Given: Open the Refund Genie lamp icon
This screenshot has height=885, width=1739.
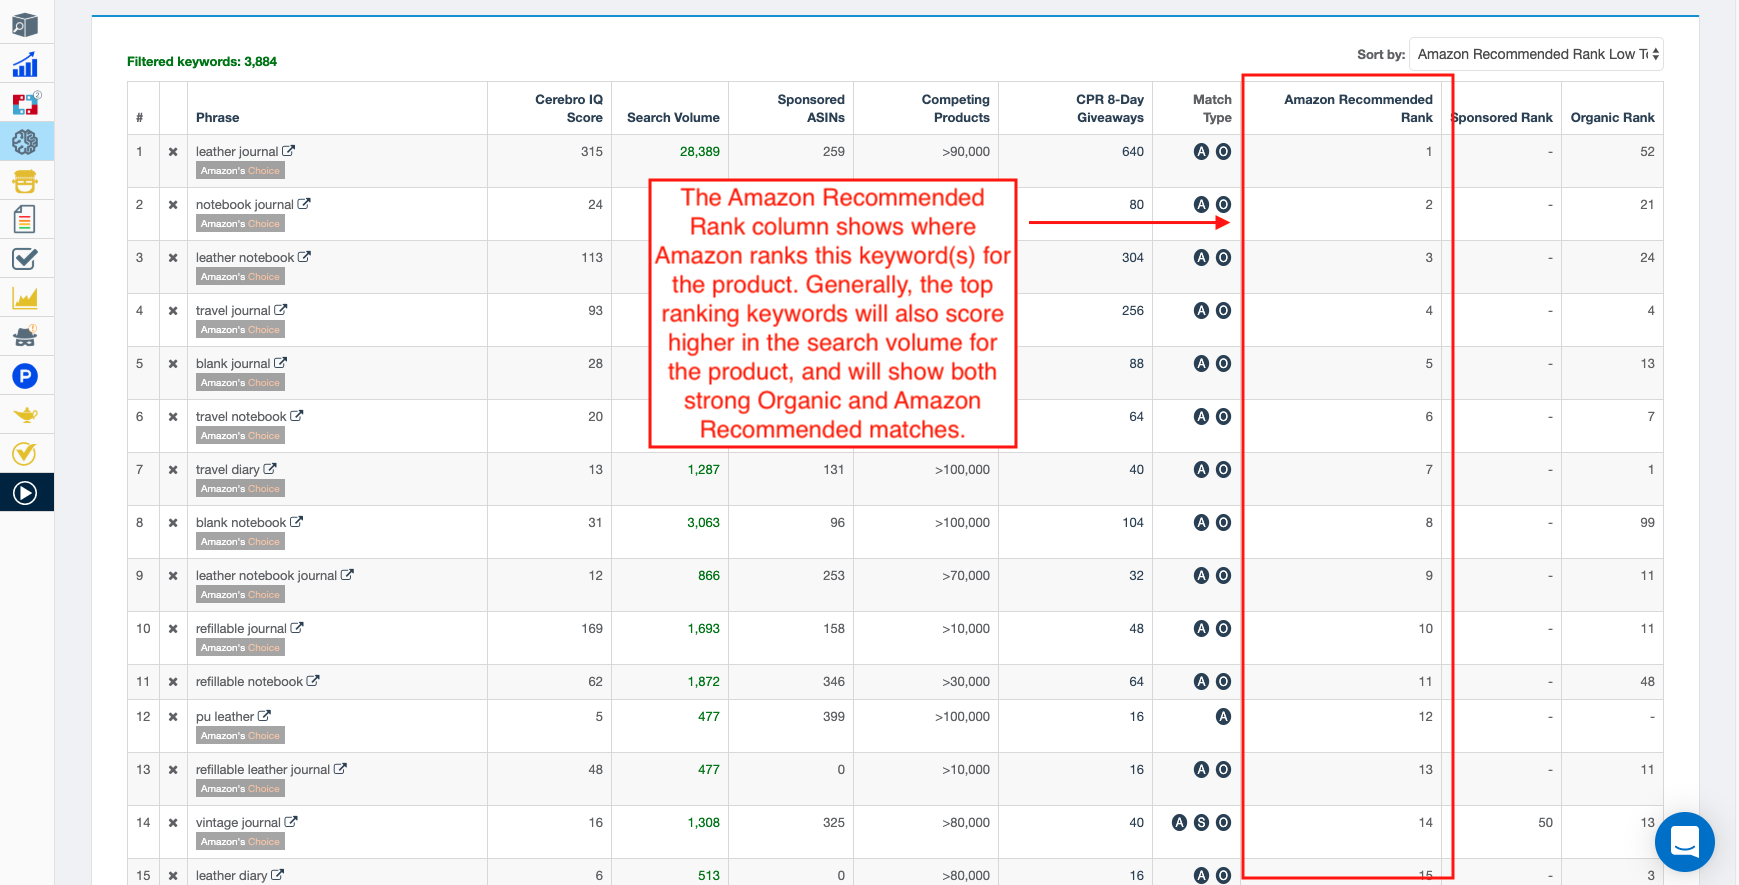Looking at the screenshot, I should coord(25,415).
